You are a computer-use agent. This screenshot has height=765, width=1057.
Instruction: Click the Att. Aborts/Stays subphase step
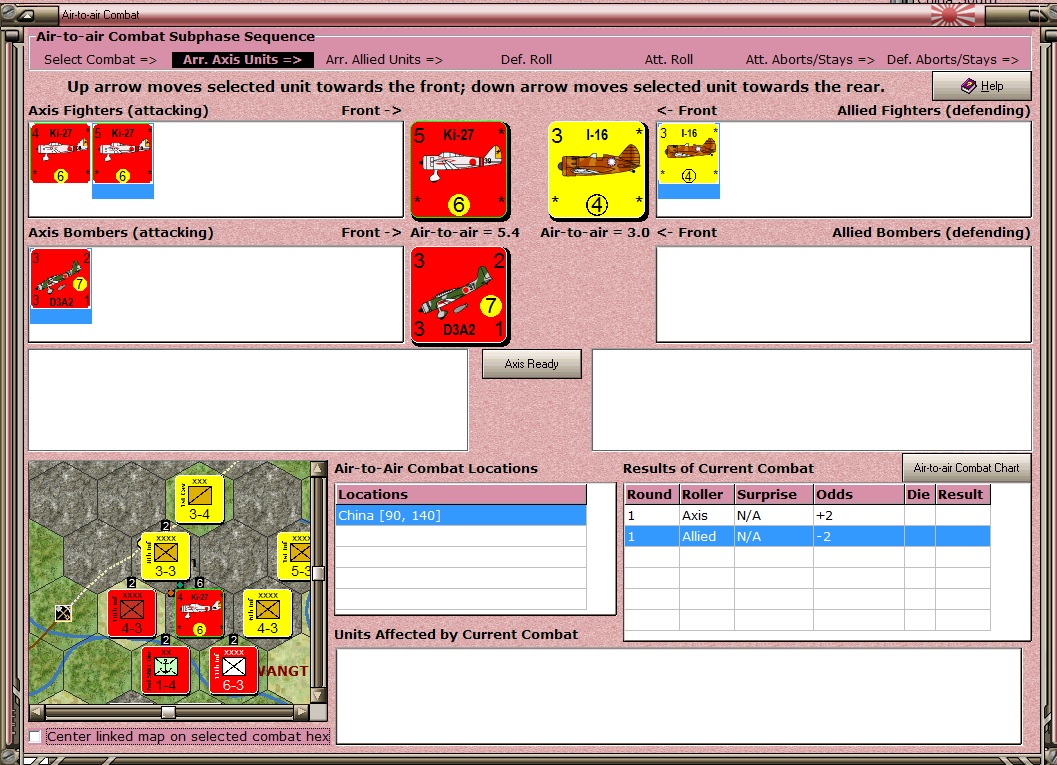point(810,59)
